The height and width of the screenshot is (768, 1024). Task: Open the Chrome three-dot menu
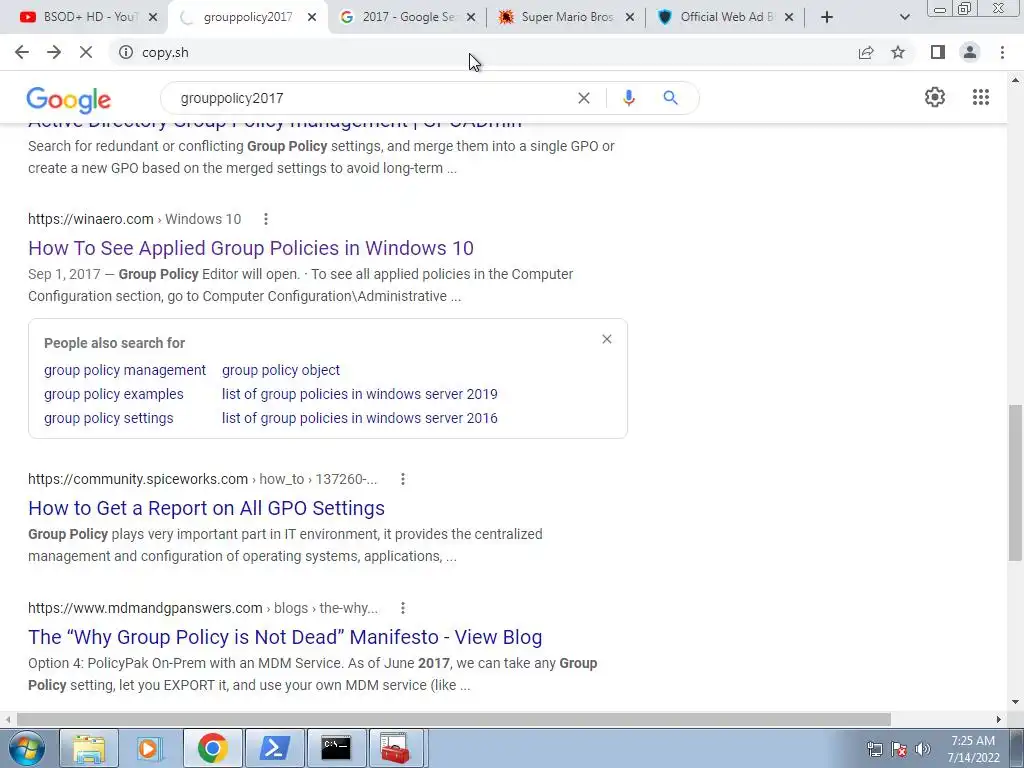[x=1002, y=52]
